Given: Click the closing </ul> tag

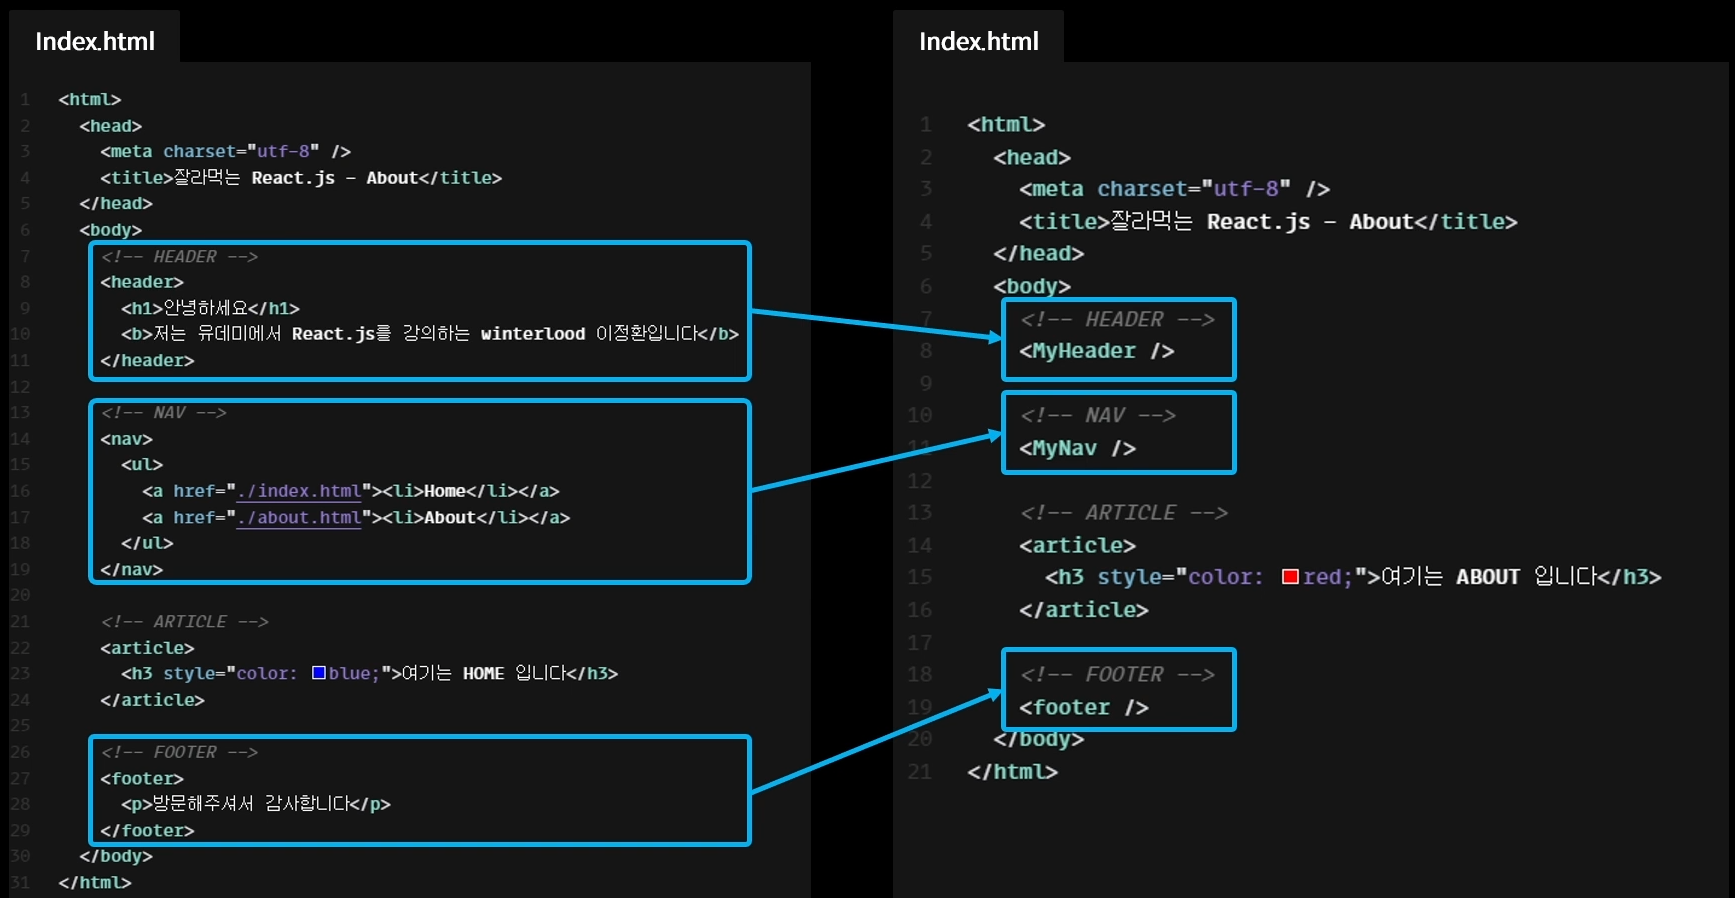Looking at the screenshot, I should coord(147,543).
